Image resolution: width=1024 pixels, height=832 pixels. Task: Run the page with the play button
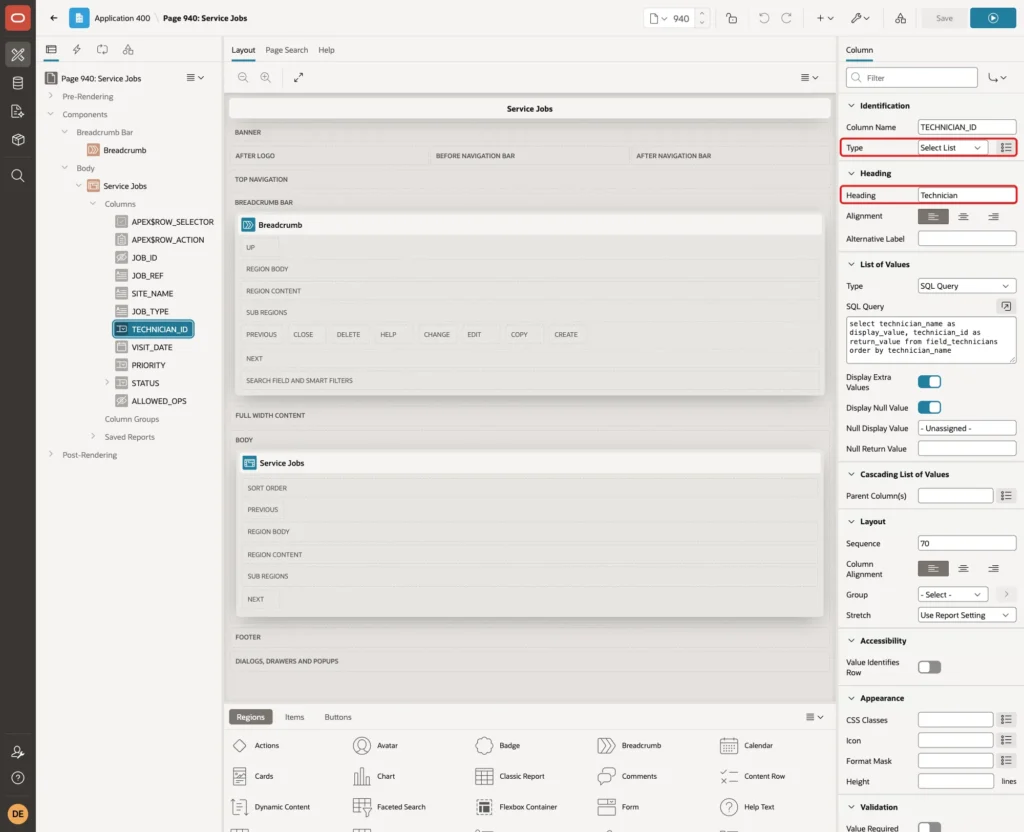993,18
